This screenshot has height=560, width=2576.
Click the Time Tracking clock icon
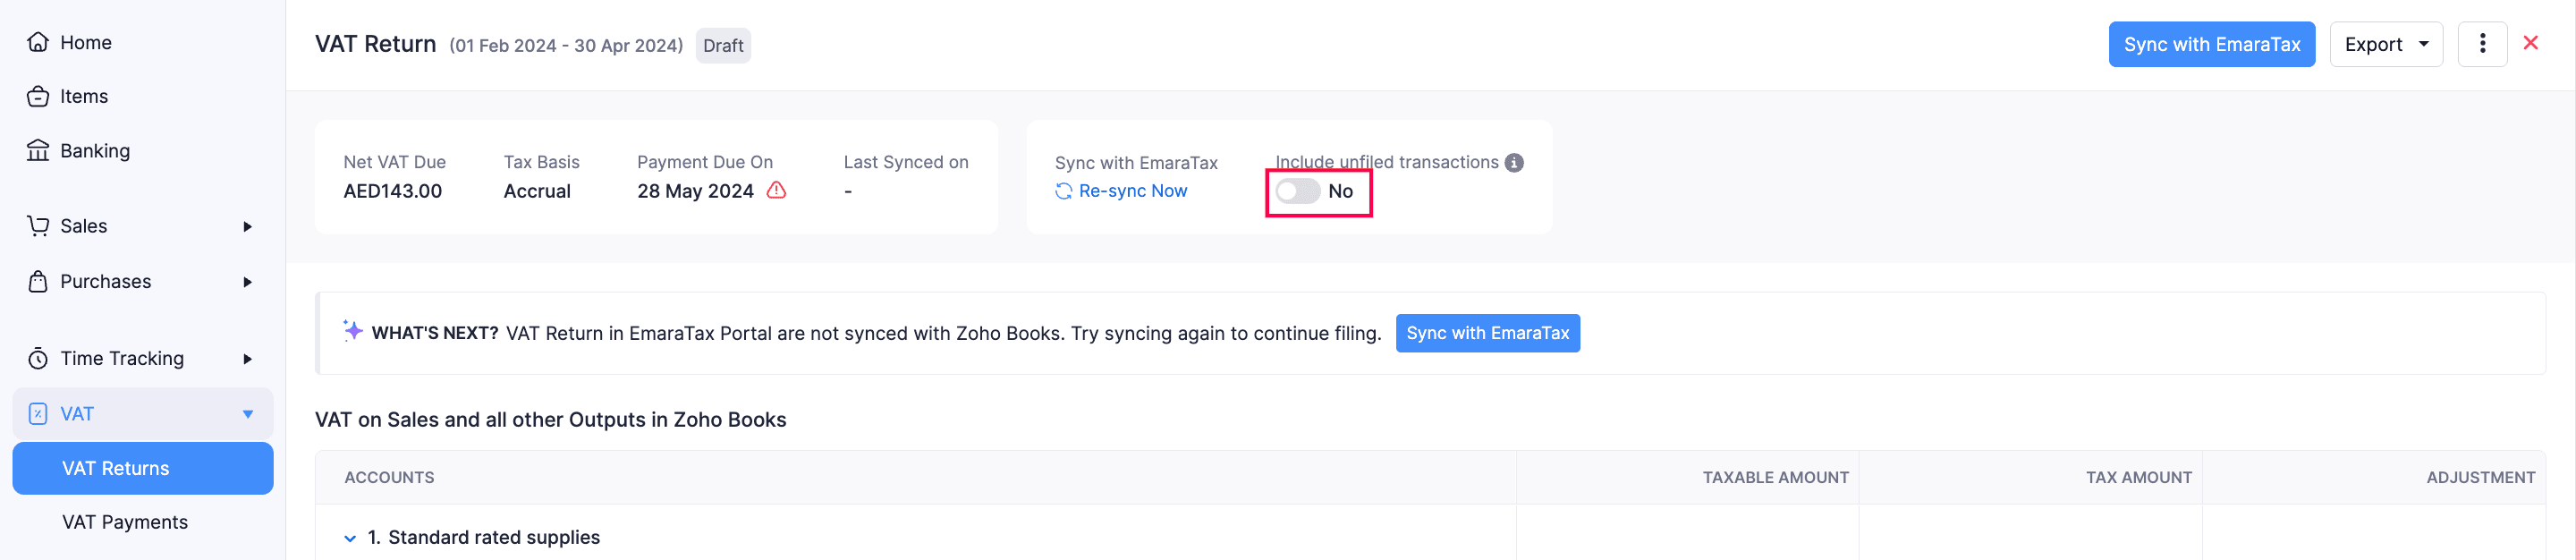38,359
